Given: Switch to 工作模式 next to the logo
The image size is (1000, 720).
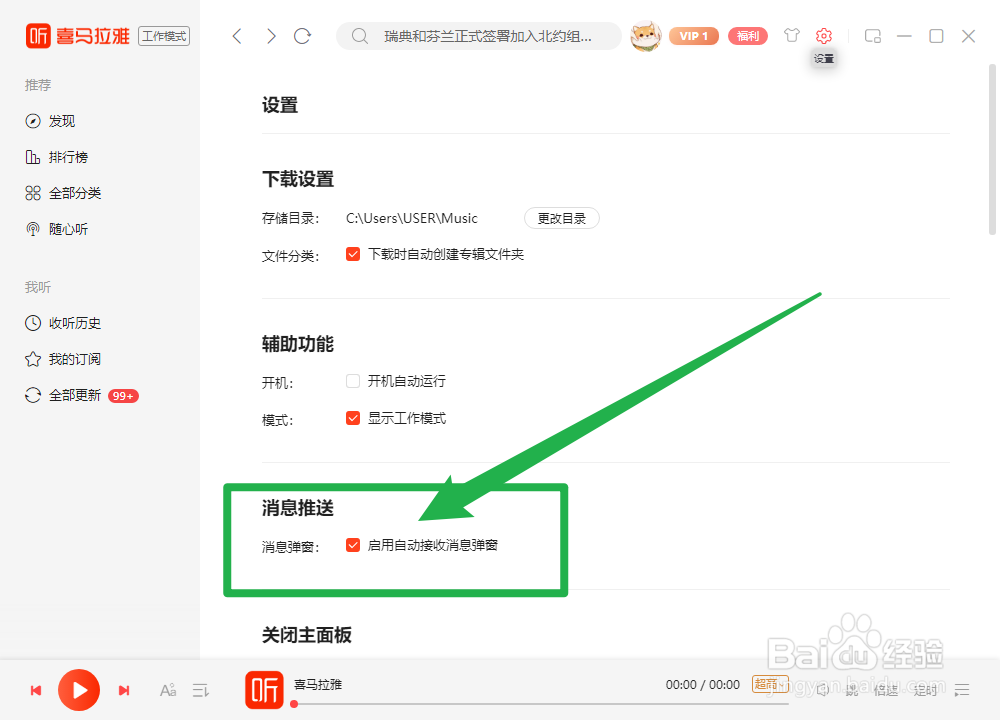Looking at the screenshot, I should 163,35.
